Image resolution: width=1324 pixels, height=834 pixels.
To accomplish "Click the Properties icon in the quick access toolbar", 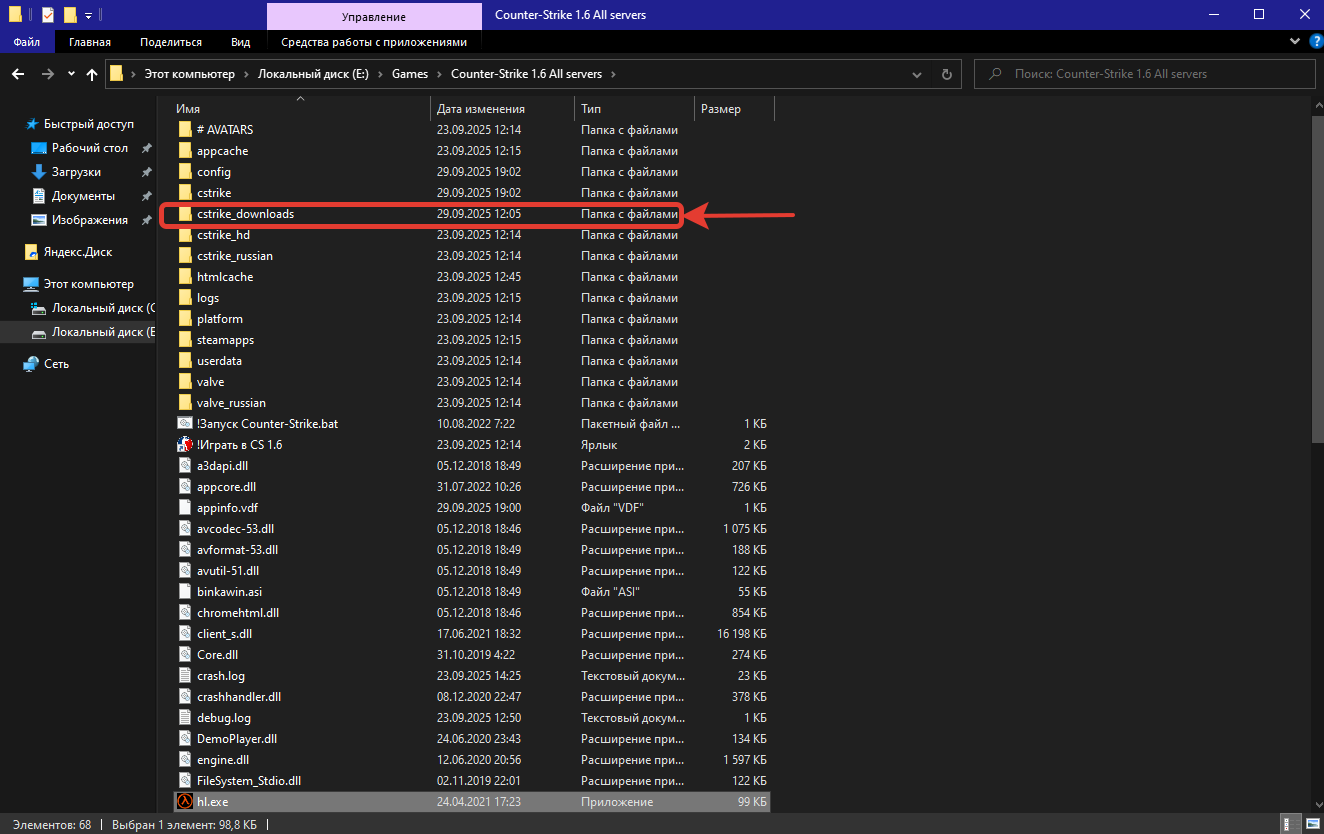I will click(48, 15).
